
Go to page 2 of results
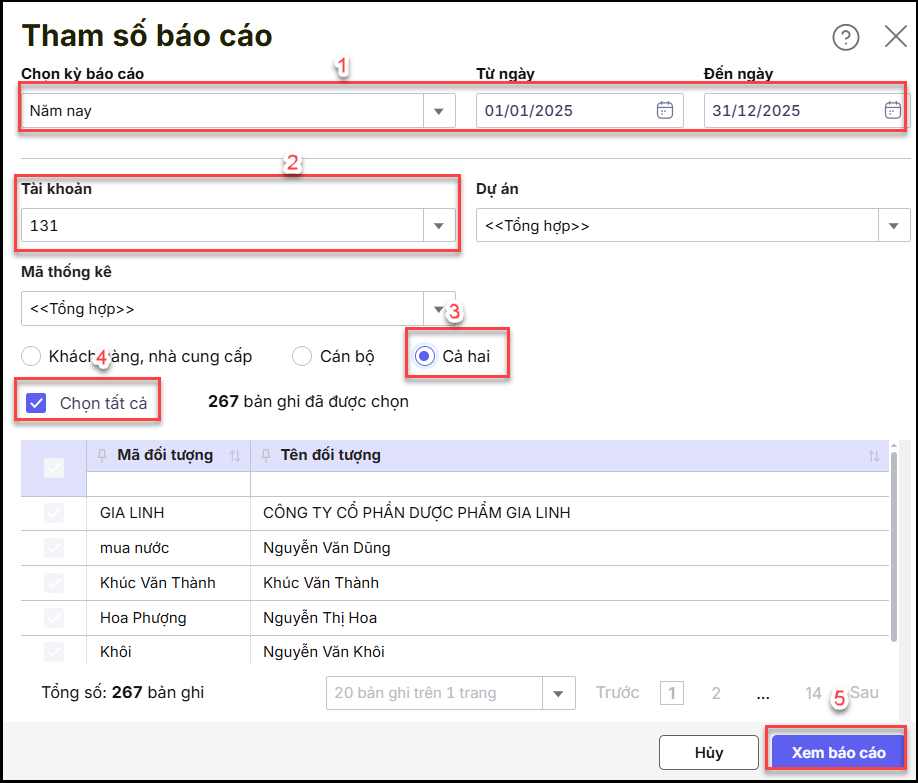click(716, 693)
